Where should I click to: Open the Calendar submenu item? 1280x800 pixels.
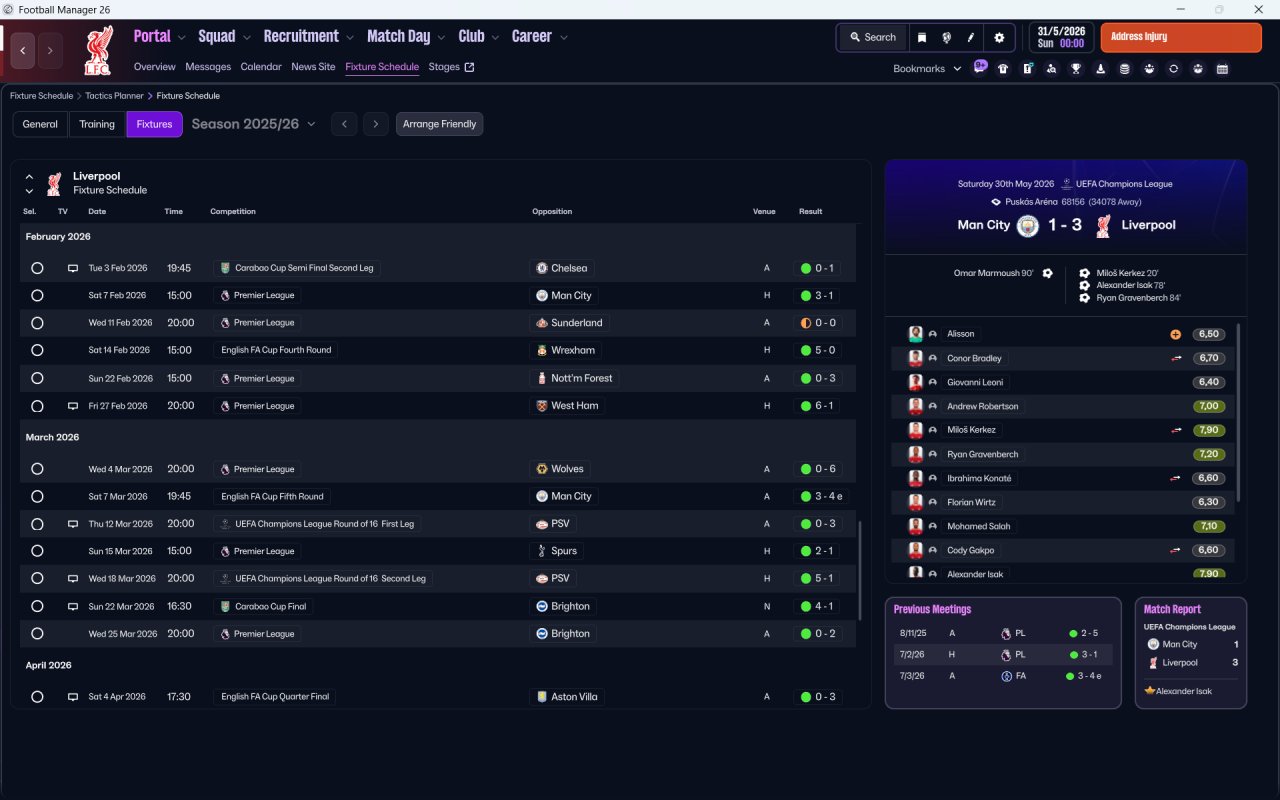[x=261, y=67]
